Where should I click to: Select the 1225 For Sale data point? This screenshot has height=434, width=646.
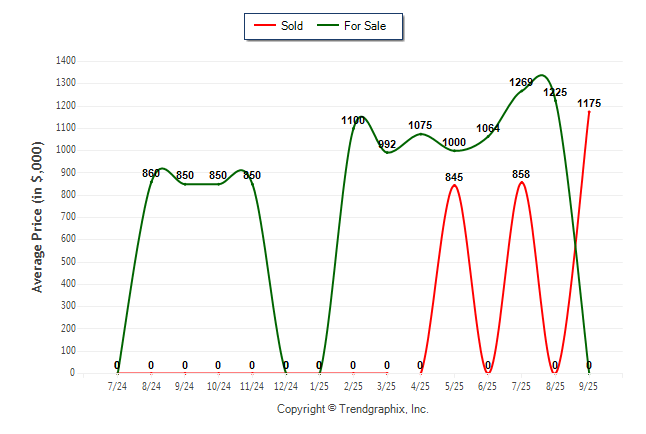click(x=555, y=99)
